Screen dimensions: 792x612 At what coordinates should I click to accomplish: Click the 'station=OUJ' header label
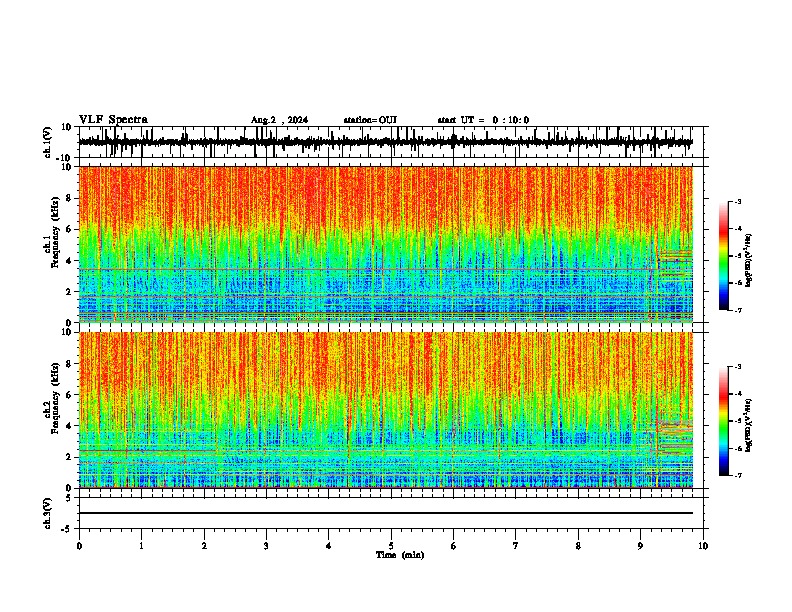coord(370,120)
